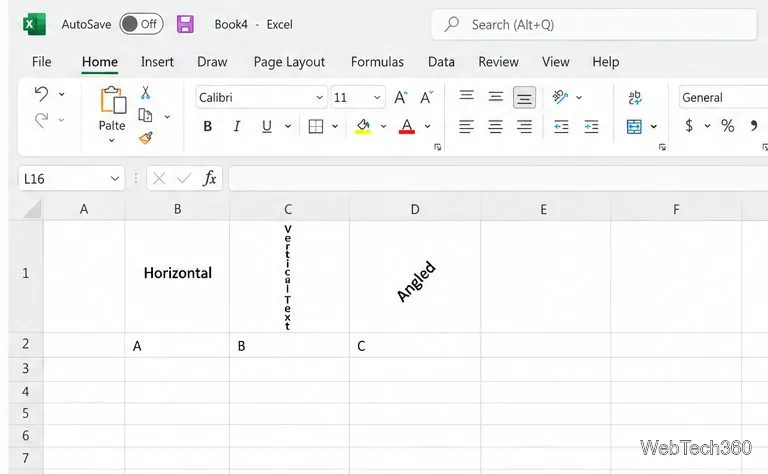Viewport: 768px width, 474px height.
Task: Select Center horizontal align icon
Action: 495,127
